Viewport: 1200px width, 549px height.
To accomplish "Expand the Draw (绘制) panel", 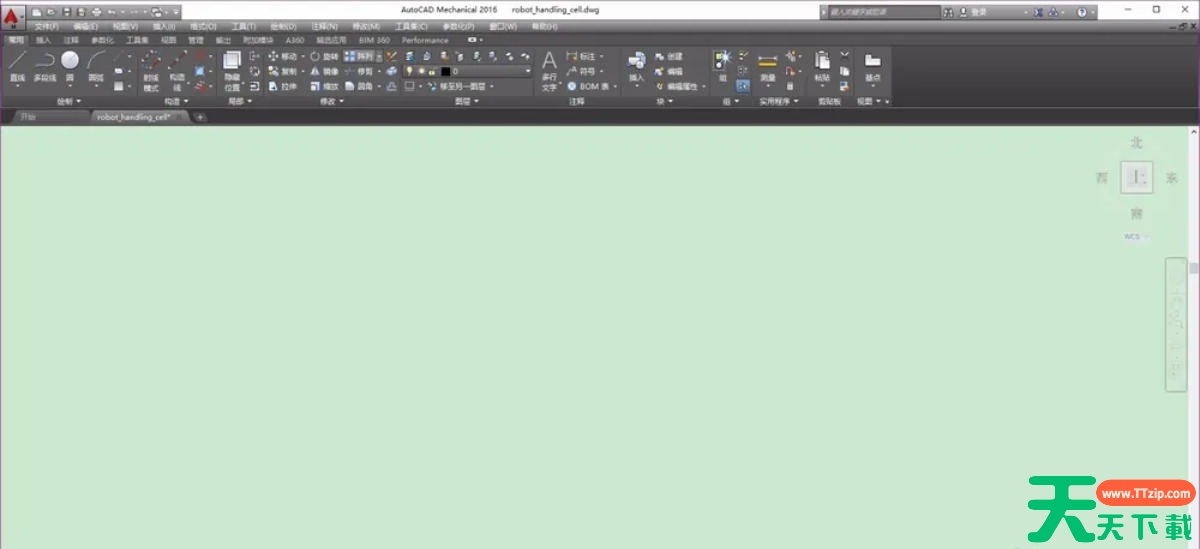I will click(71, 102).
